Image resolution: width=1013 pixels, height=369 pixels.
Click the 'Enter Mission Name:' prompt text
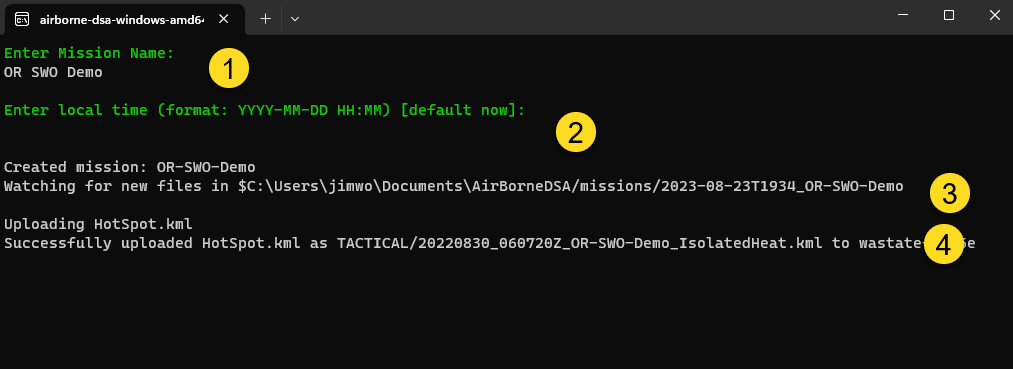click(89, 53)
